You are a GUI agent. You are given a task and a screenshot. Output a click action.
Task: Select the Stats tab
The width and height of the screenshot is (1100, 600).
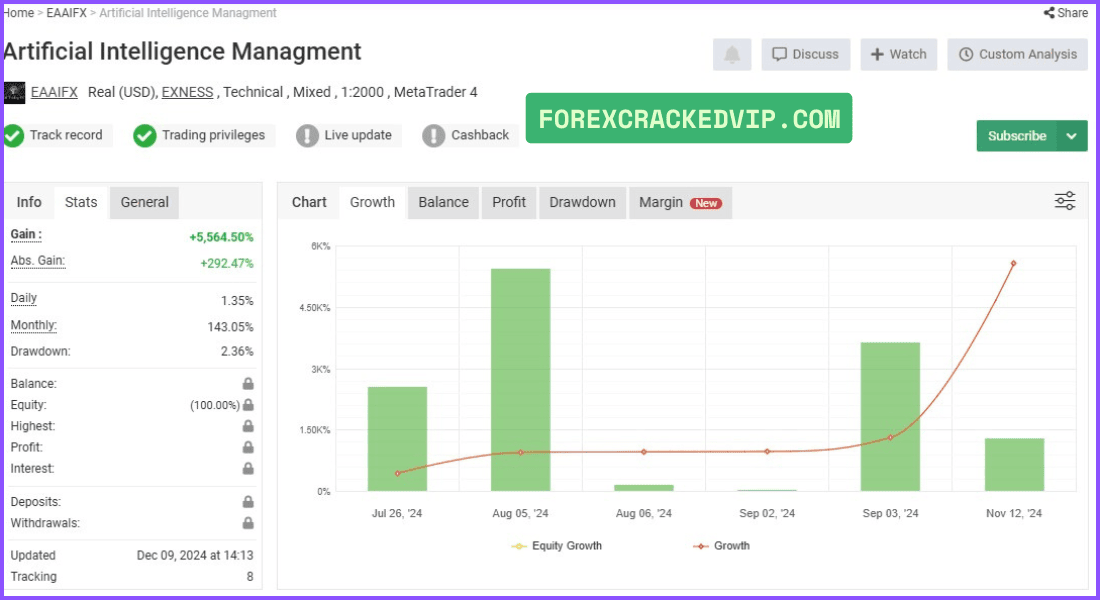click(81, 203)
